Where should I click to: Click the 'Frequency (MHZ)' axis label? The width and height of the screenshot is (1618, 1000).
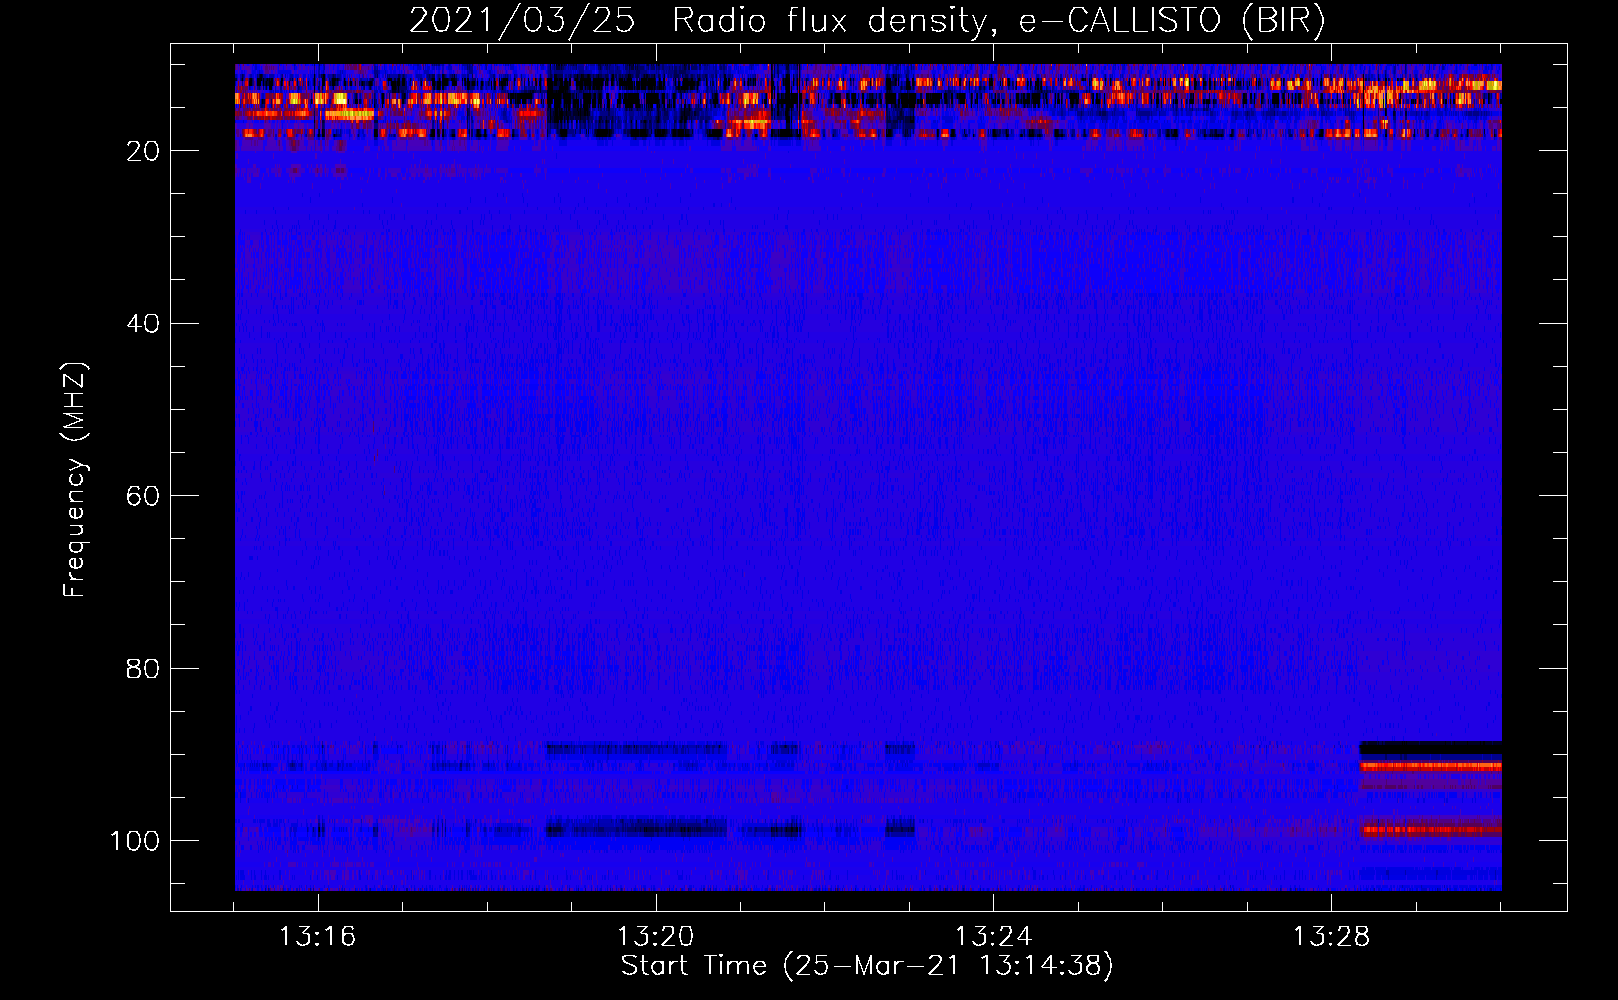75,480
